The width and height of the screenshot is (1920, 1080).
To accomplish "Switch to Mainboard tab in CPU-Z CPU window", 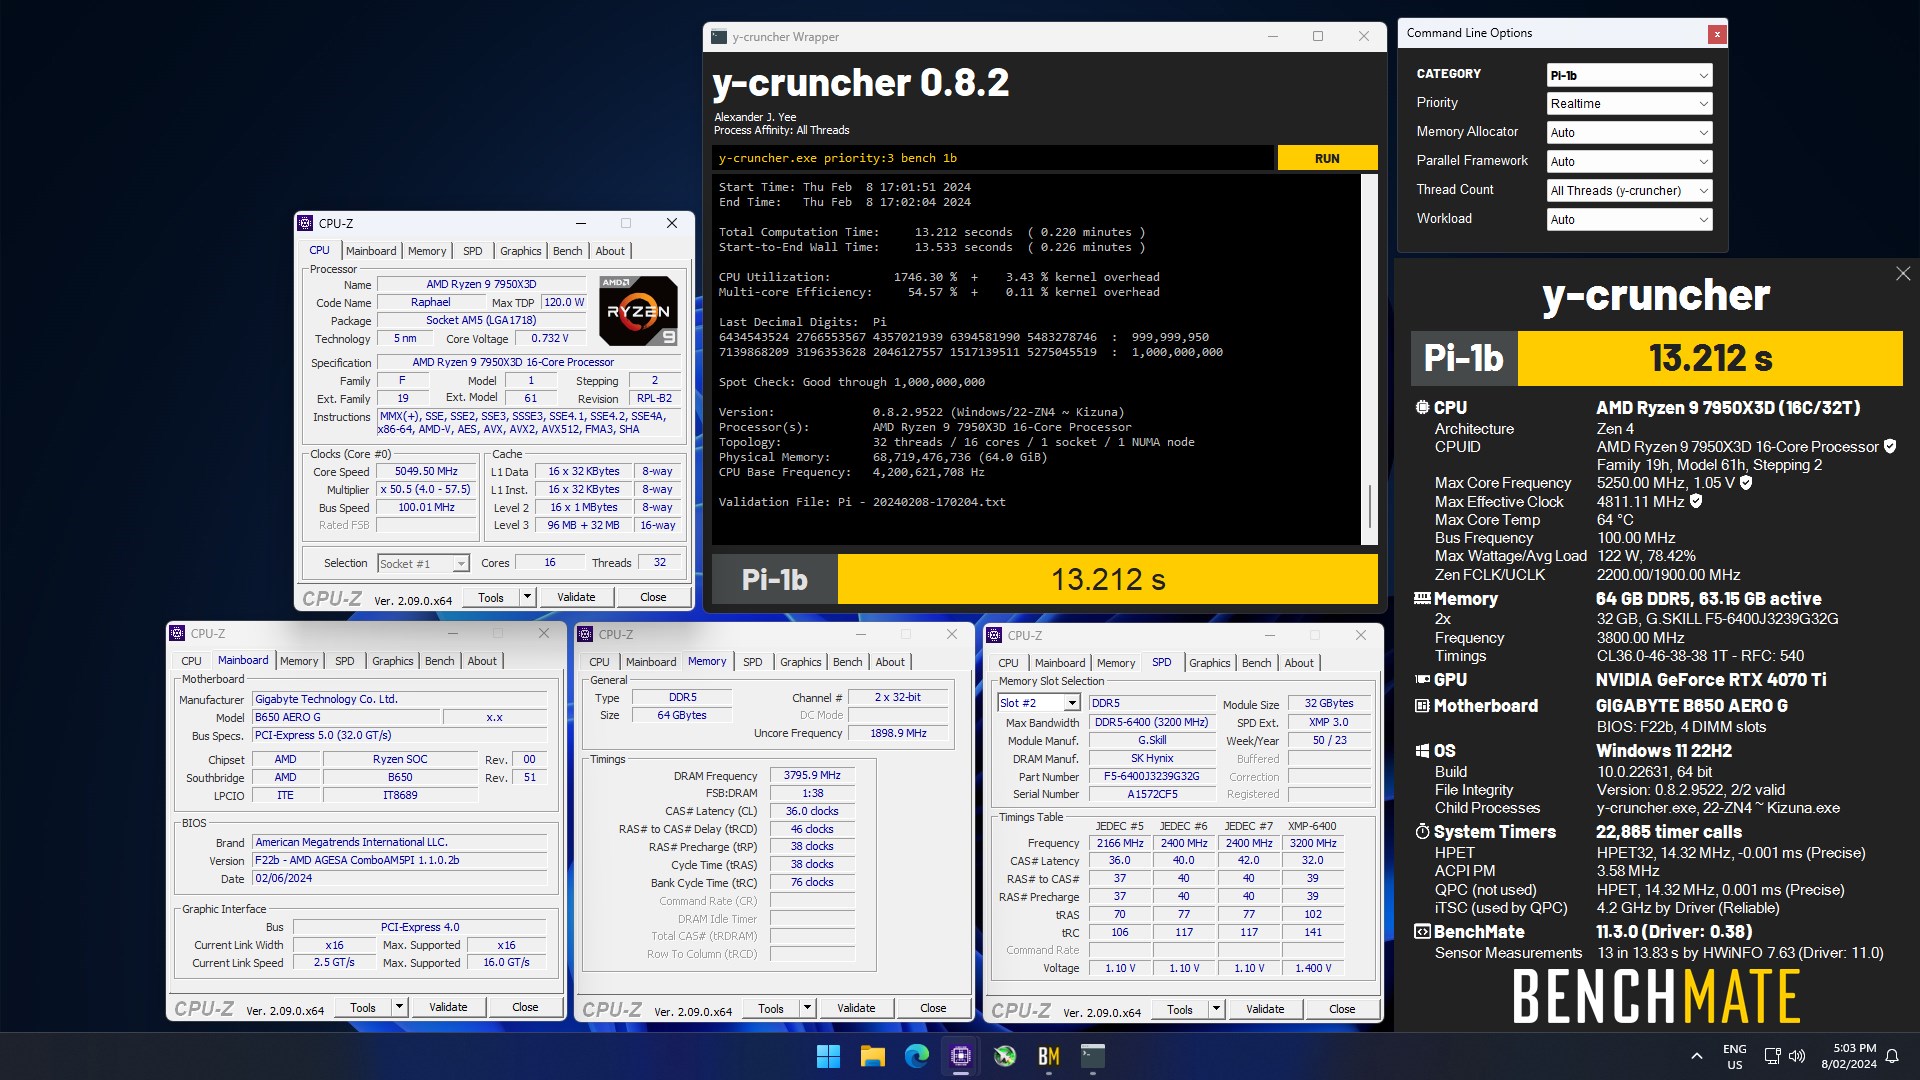I will click(x=371, y=251).
